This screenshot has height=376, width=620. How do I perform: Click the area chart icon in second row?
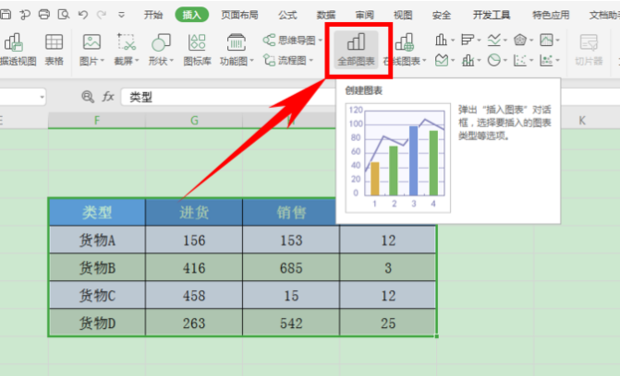pos(441,60)
